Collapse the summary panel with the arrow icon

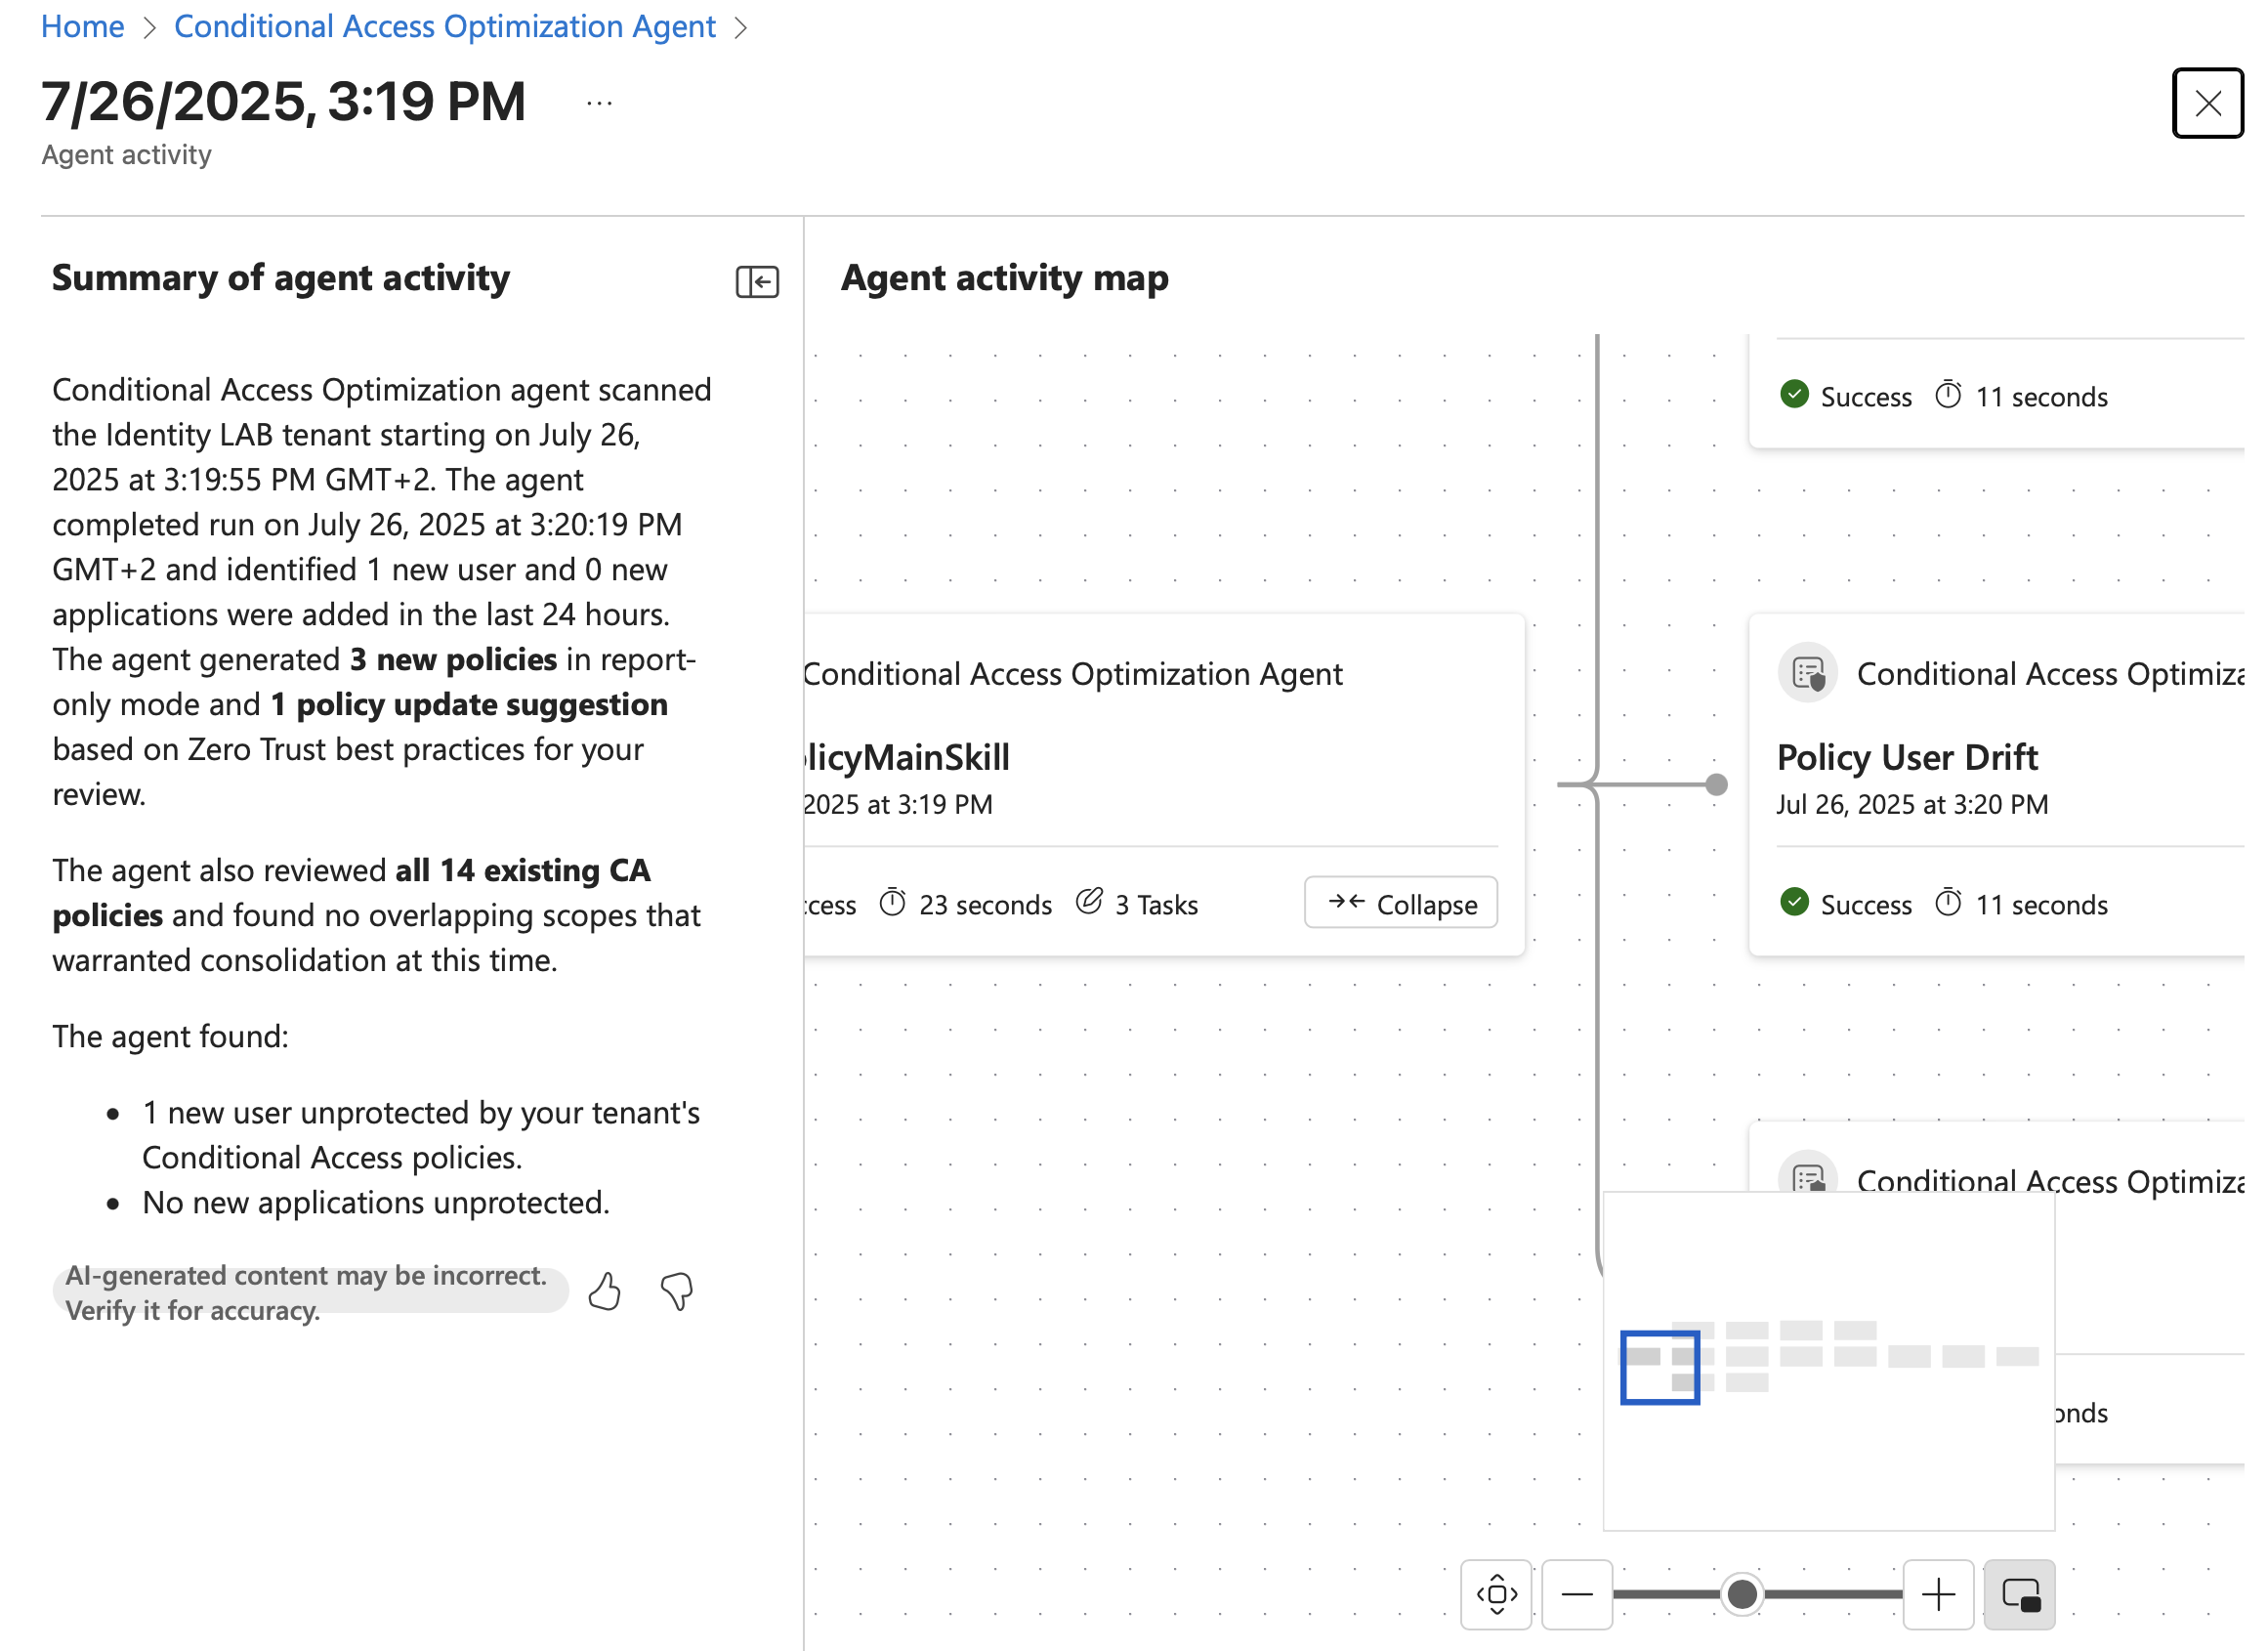(757, 282)
